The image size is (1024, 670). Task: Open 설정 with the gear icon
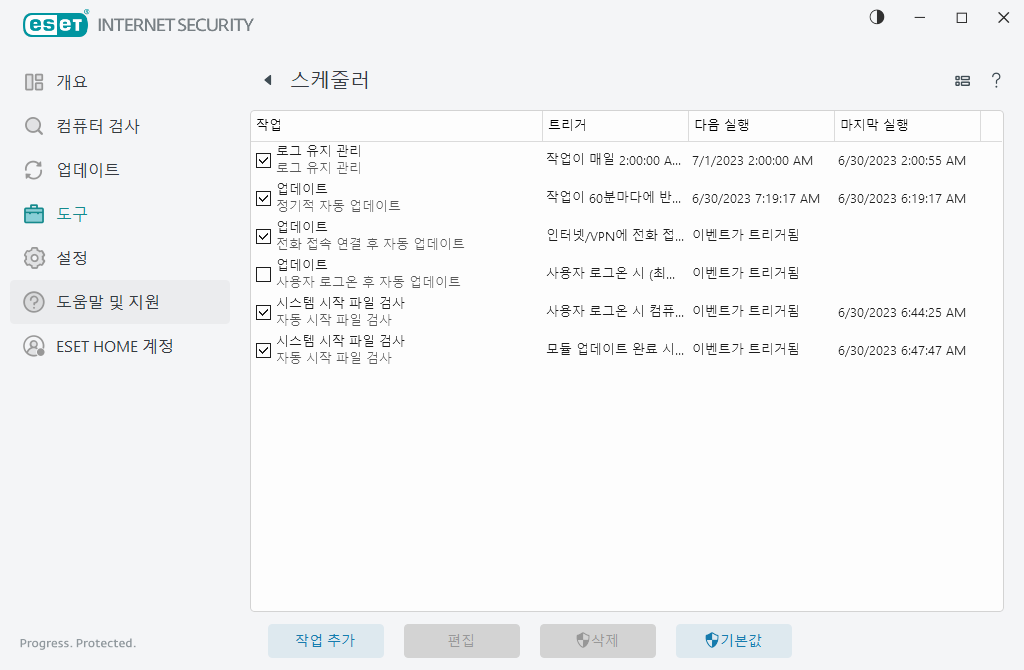33,258
